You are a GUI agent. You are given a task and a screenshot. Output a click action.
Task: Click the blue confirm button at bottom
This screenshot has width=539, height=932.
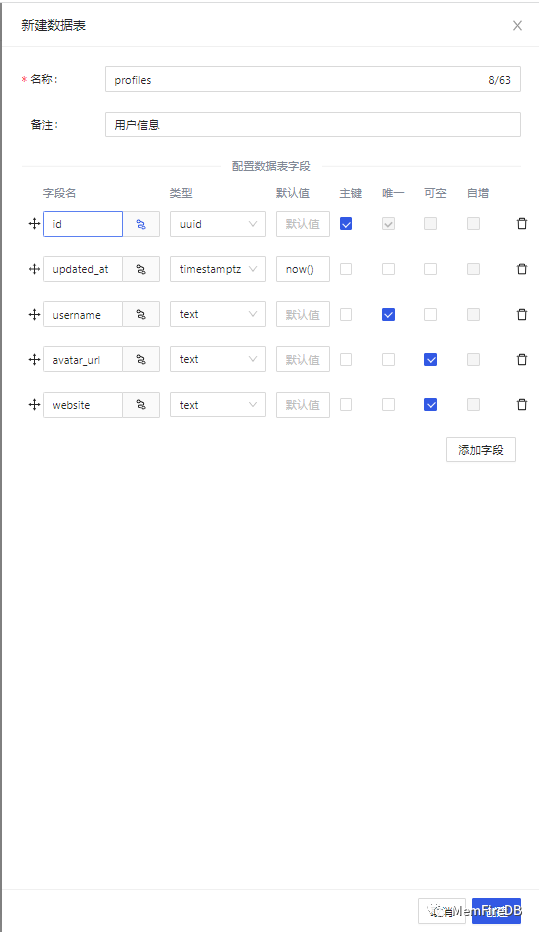[496, 911]
